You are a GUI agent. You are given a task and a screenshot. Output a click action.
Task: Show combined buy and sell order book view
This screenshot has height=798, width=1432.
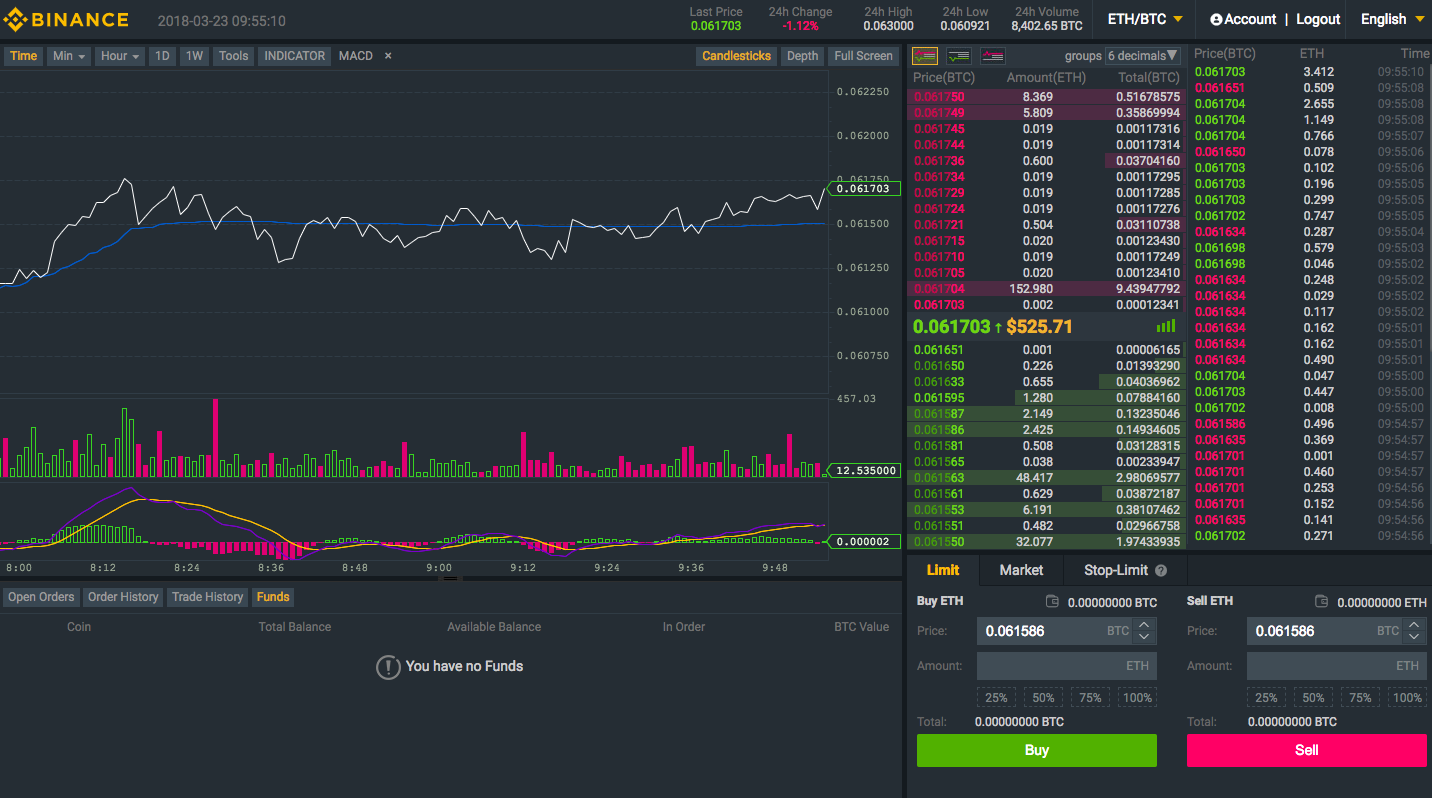tap(925, 56)
